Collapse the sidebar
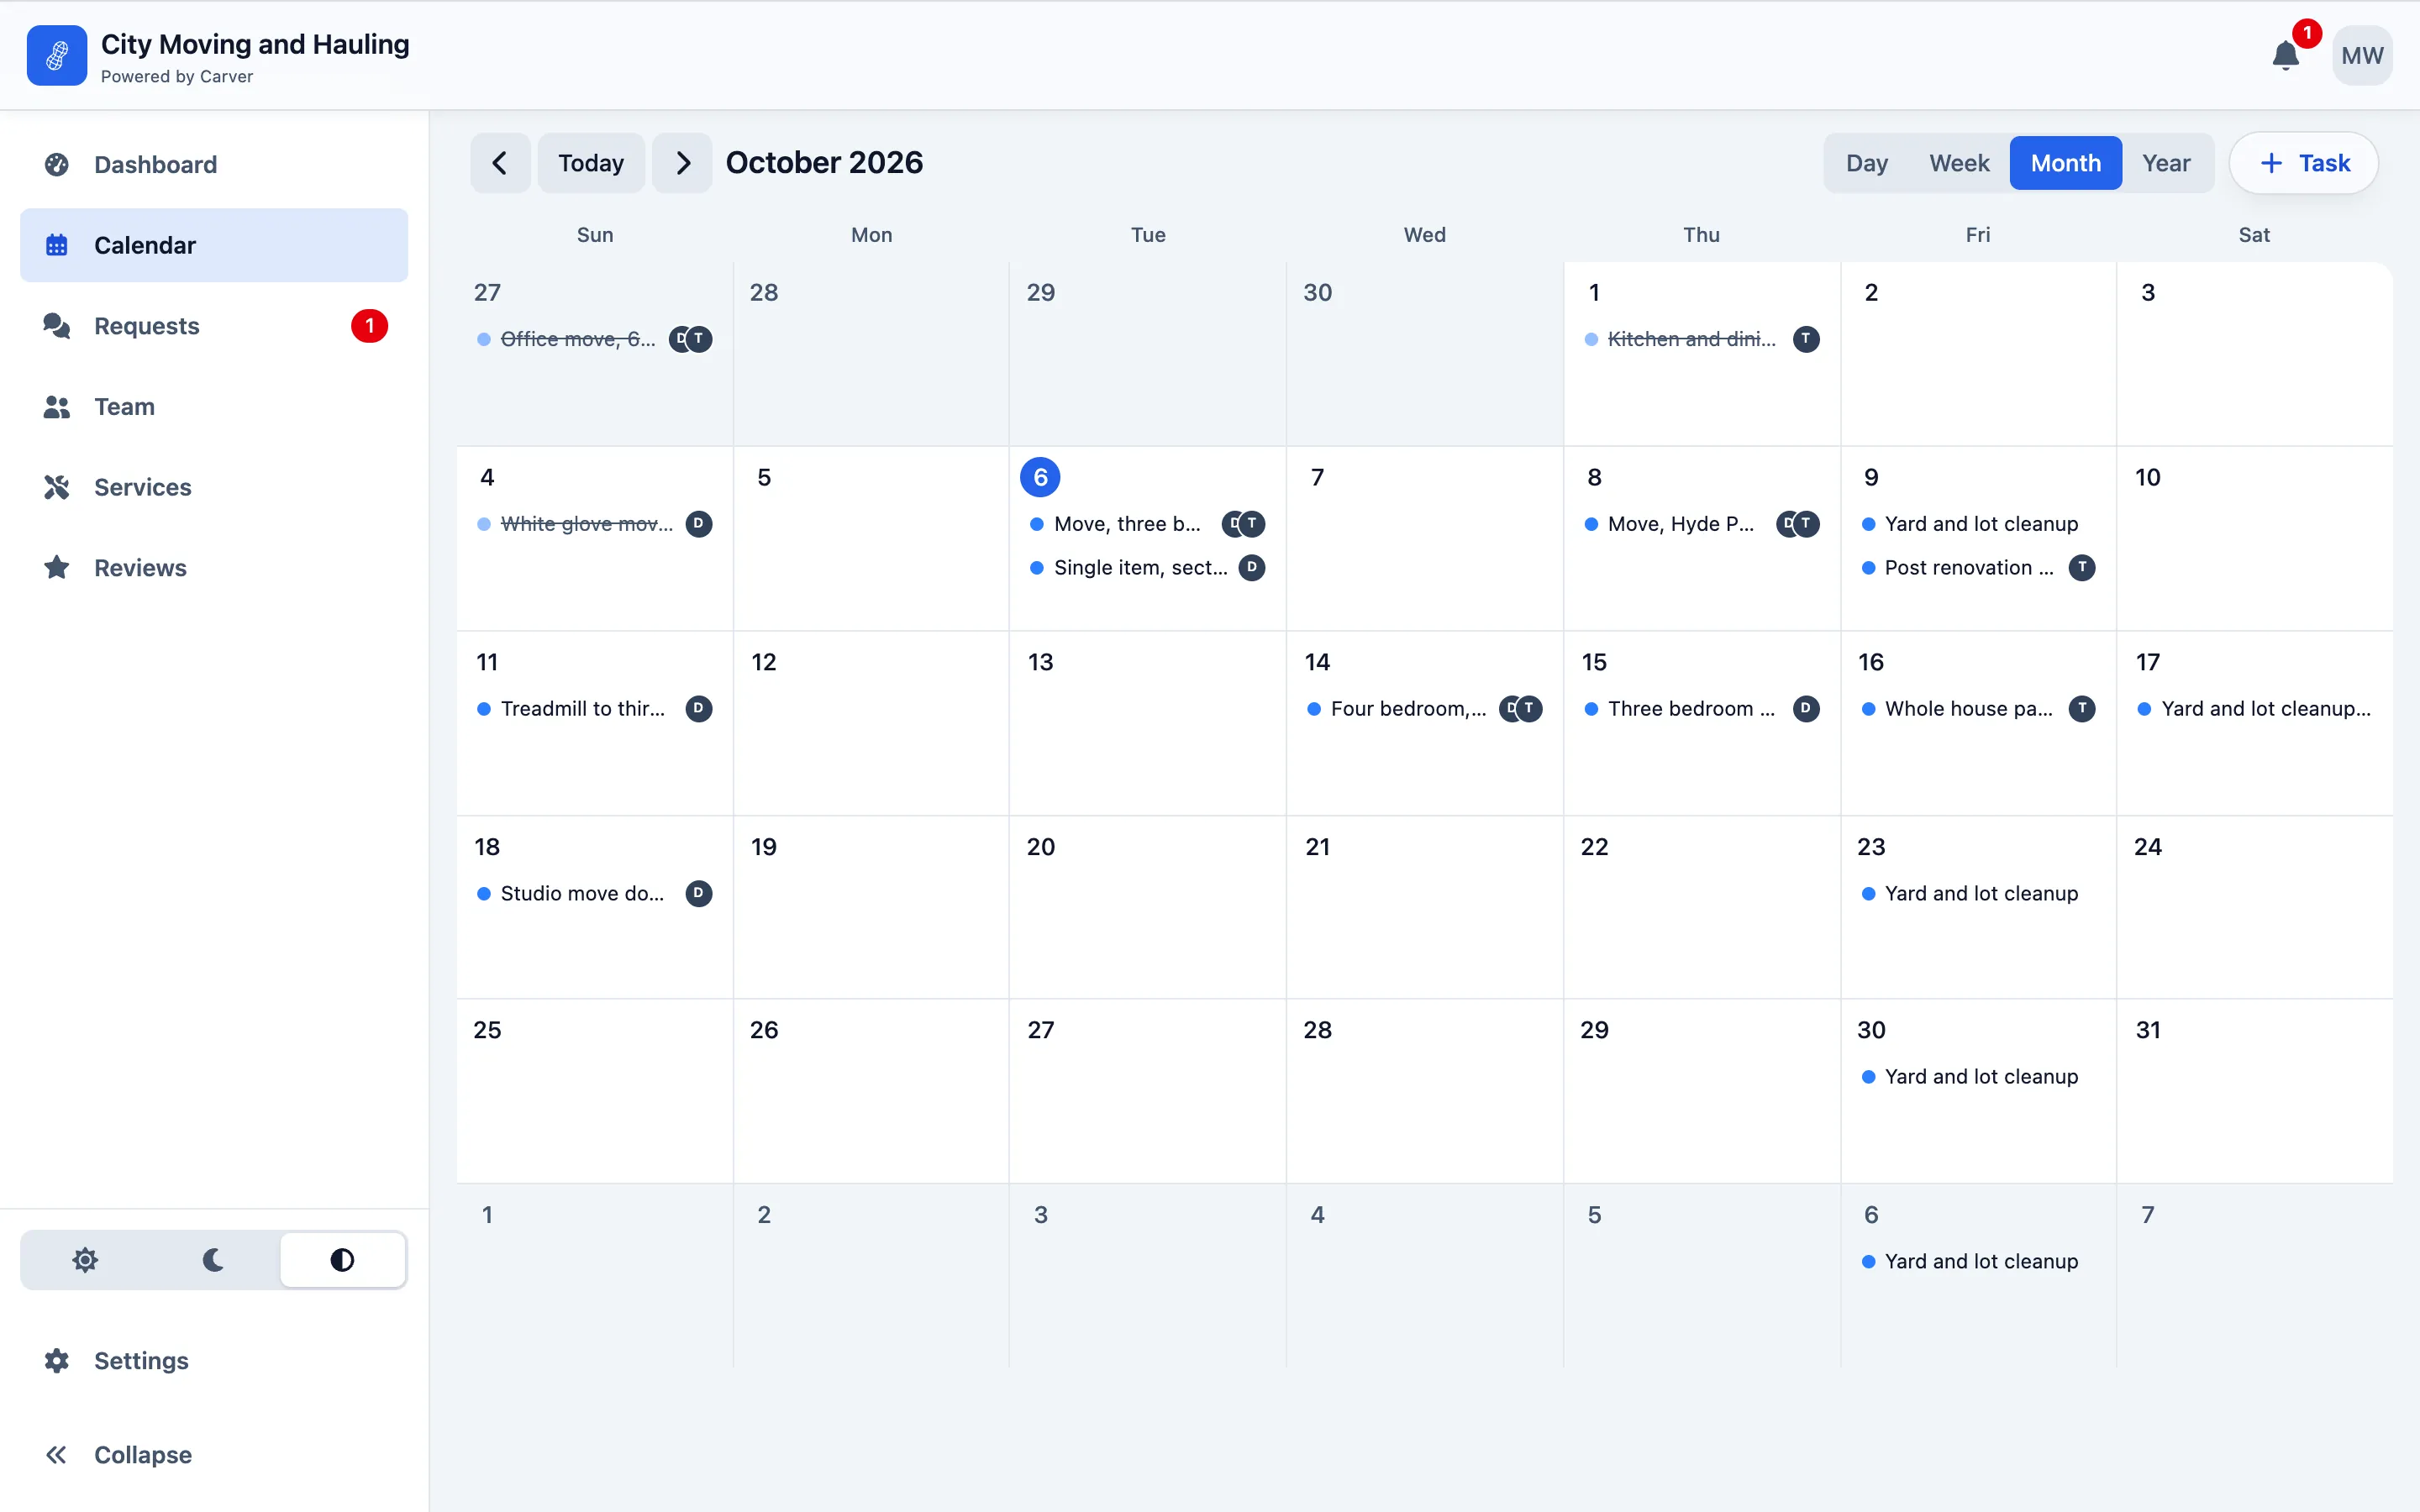 tap(214, 1455)
